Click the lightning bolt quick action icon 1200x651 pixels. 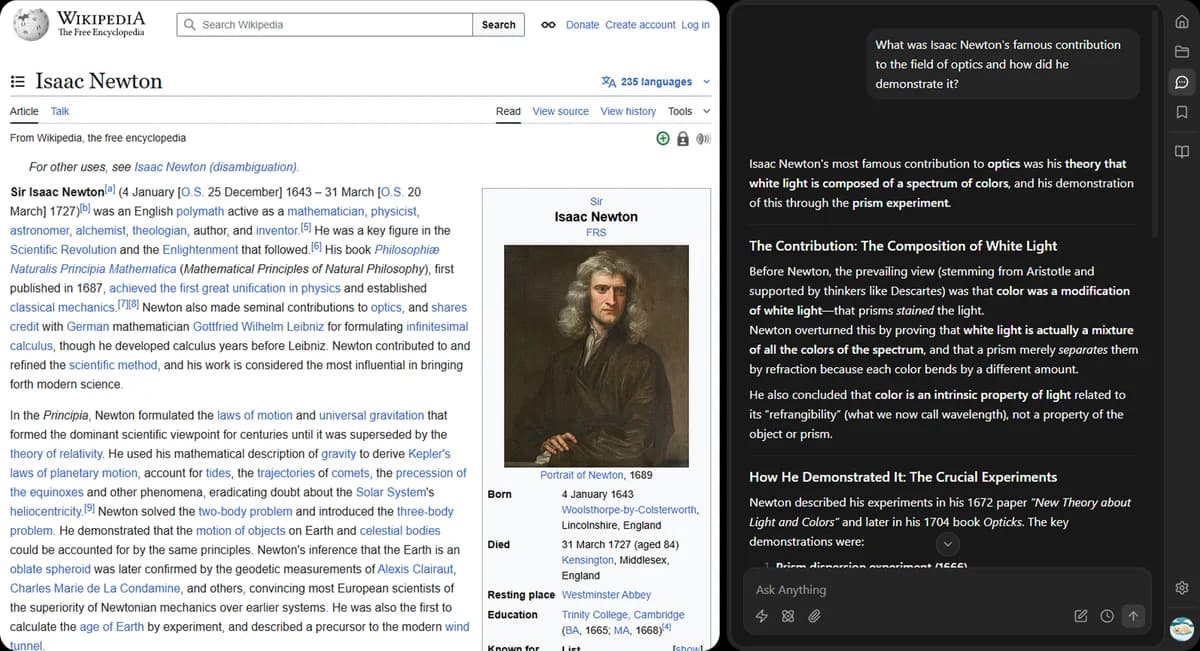762,616
